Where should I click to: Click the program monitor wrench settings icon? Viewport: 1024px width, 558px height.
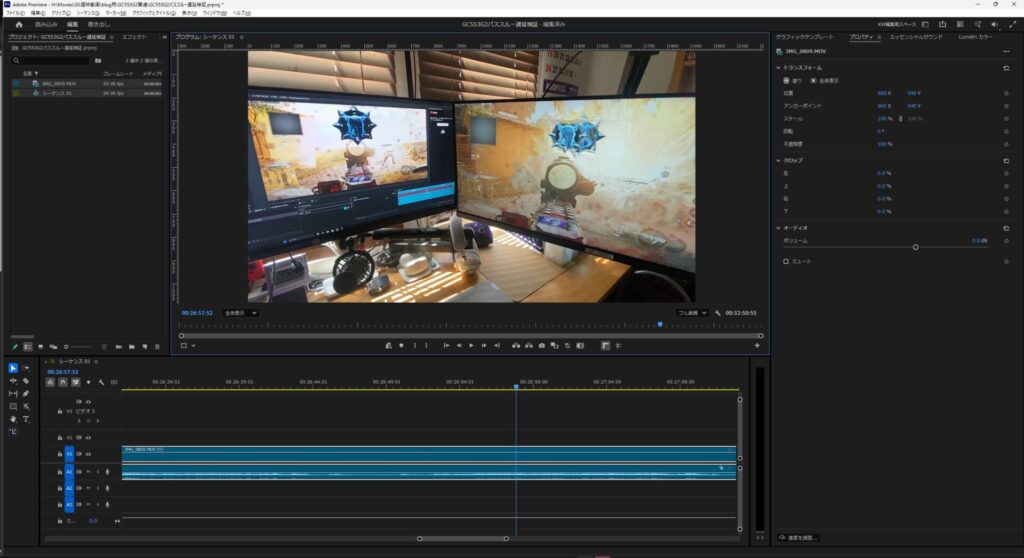pos(718,313)
